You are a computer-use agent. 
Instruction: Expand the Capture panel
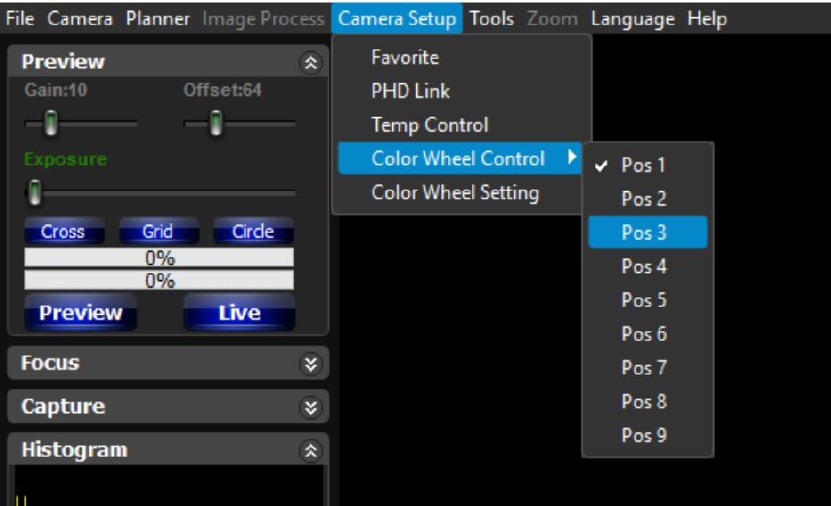(x=311, y=407)
